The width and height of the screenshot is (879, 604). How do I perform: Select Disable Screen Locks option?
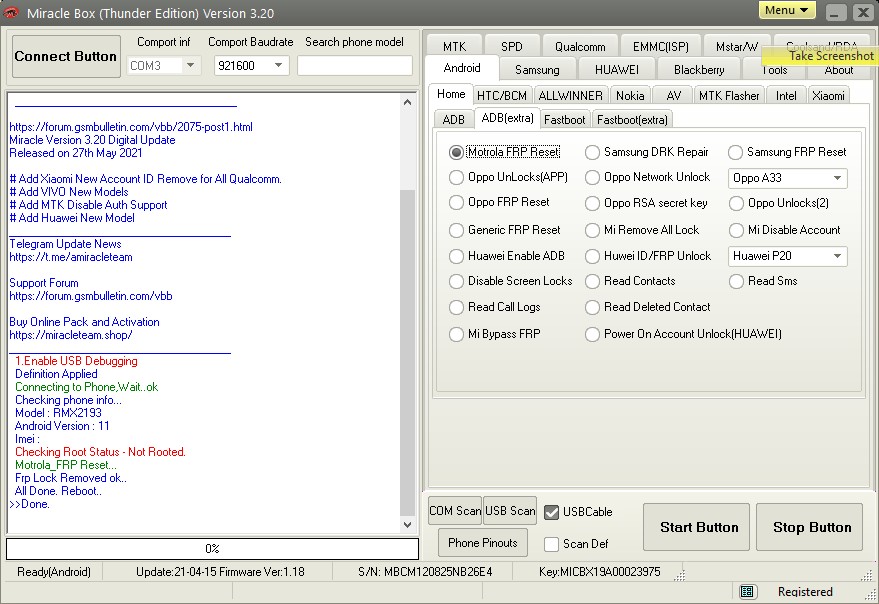pos(456,281)
